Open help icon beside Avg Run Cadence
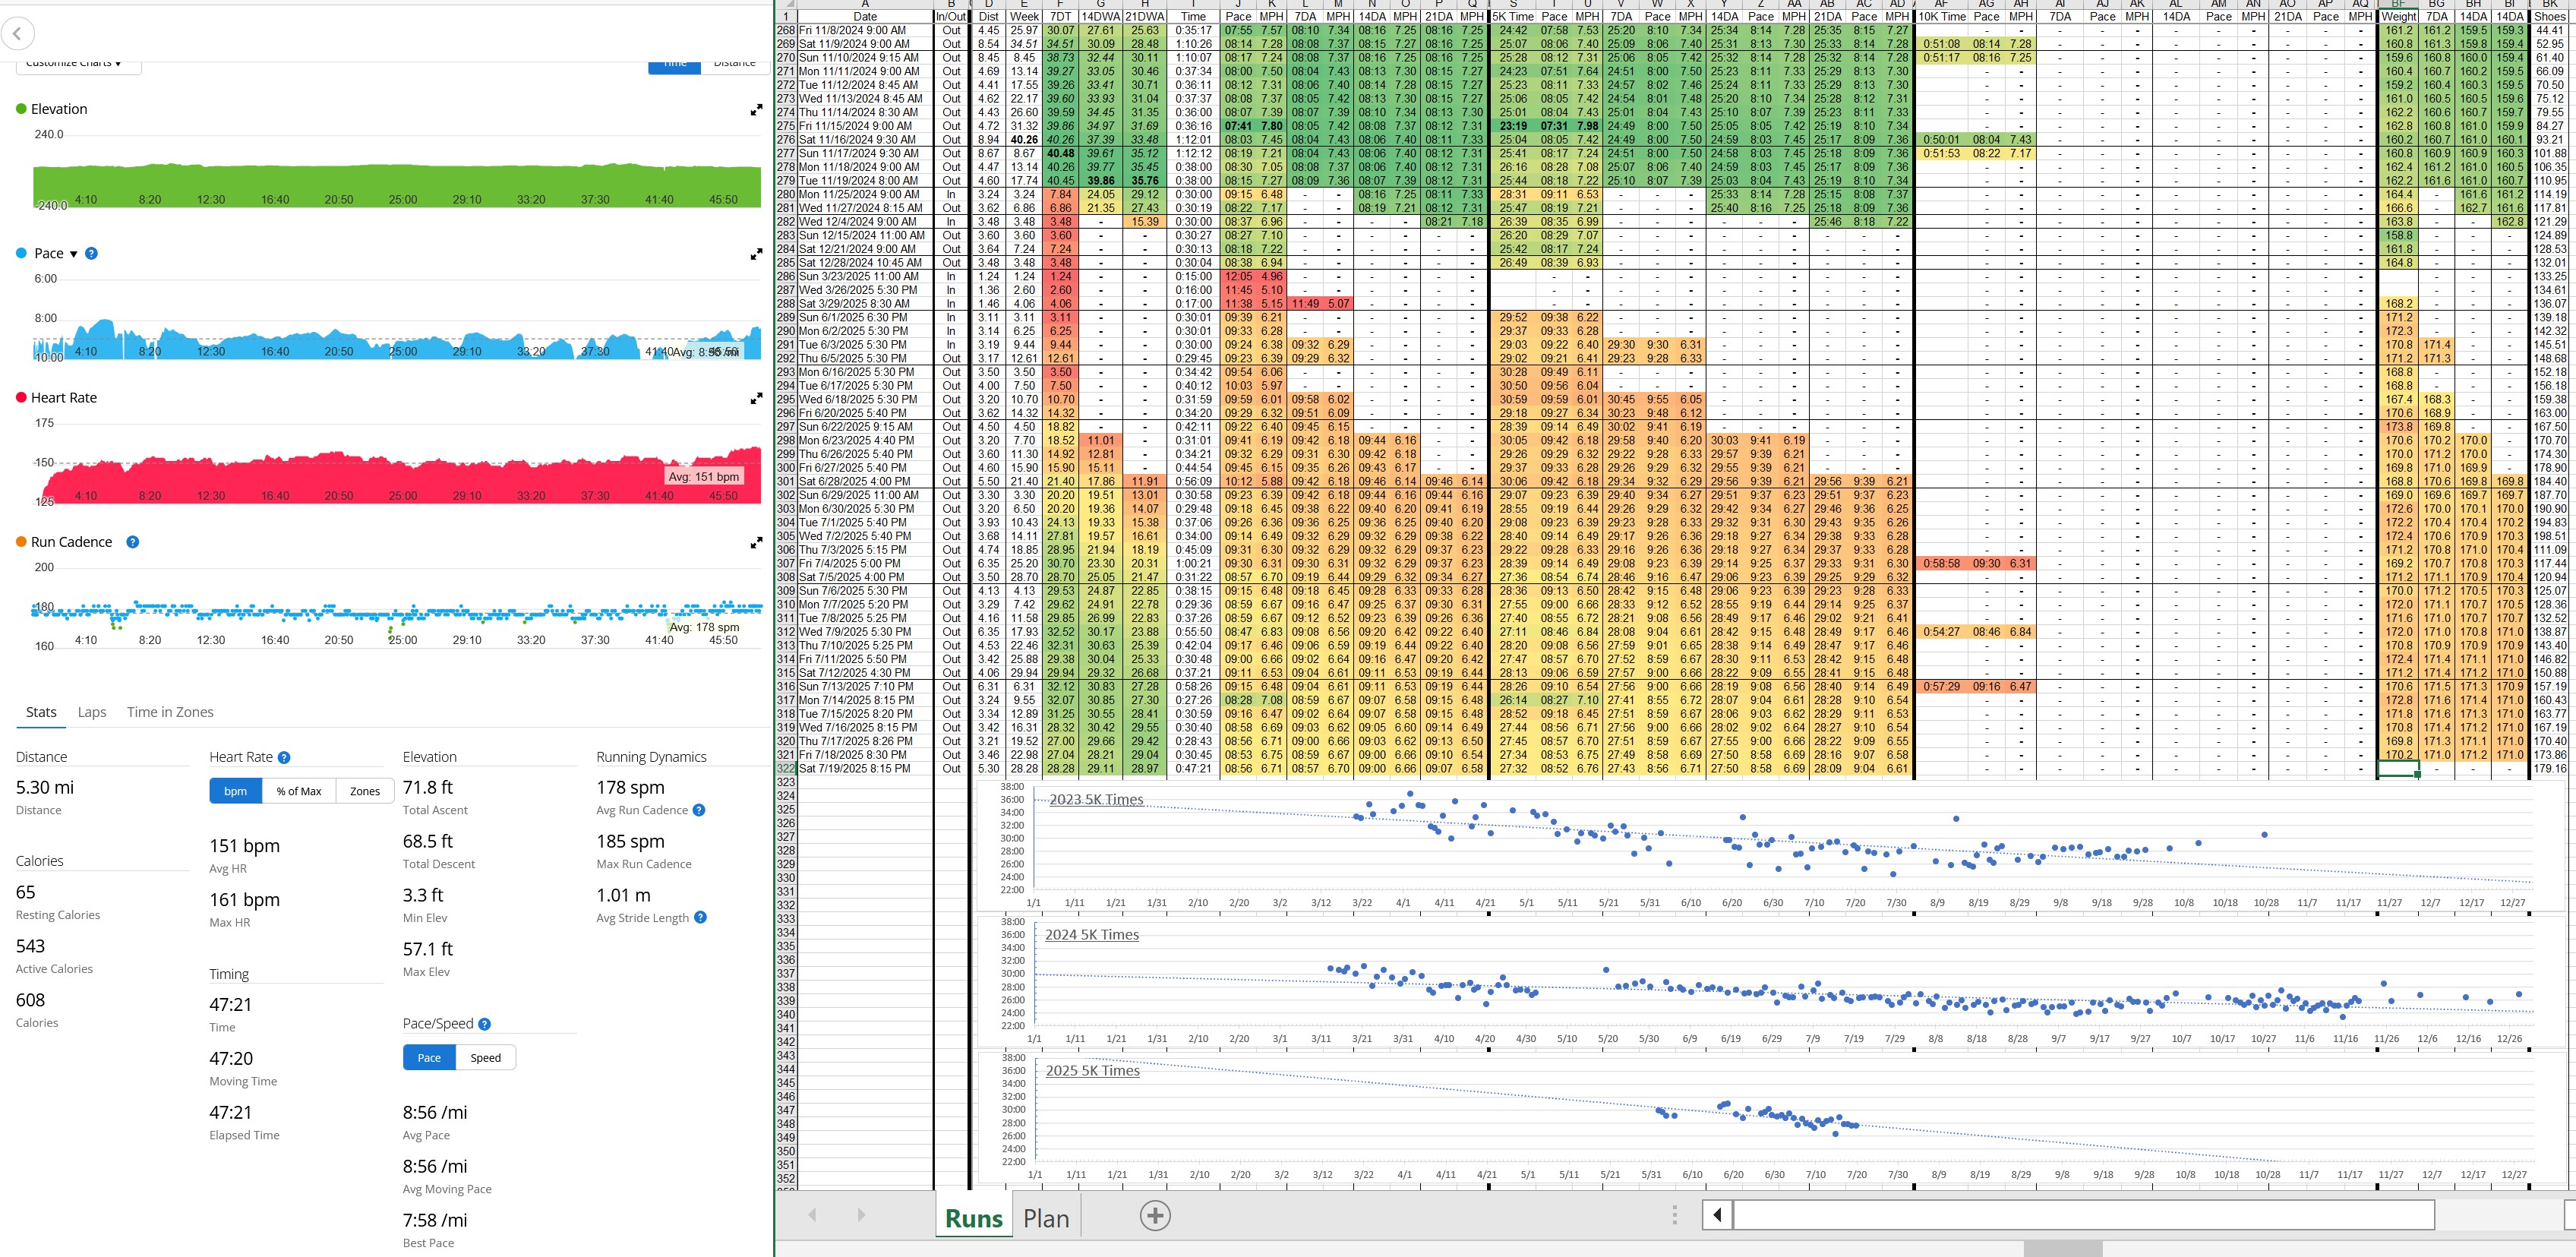 [699, 810]
